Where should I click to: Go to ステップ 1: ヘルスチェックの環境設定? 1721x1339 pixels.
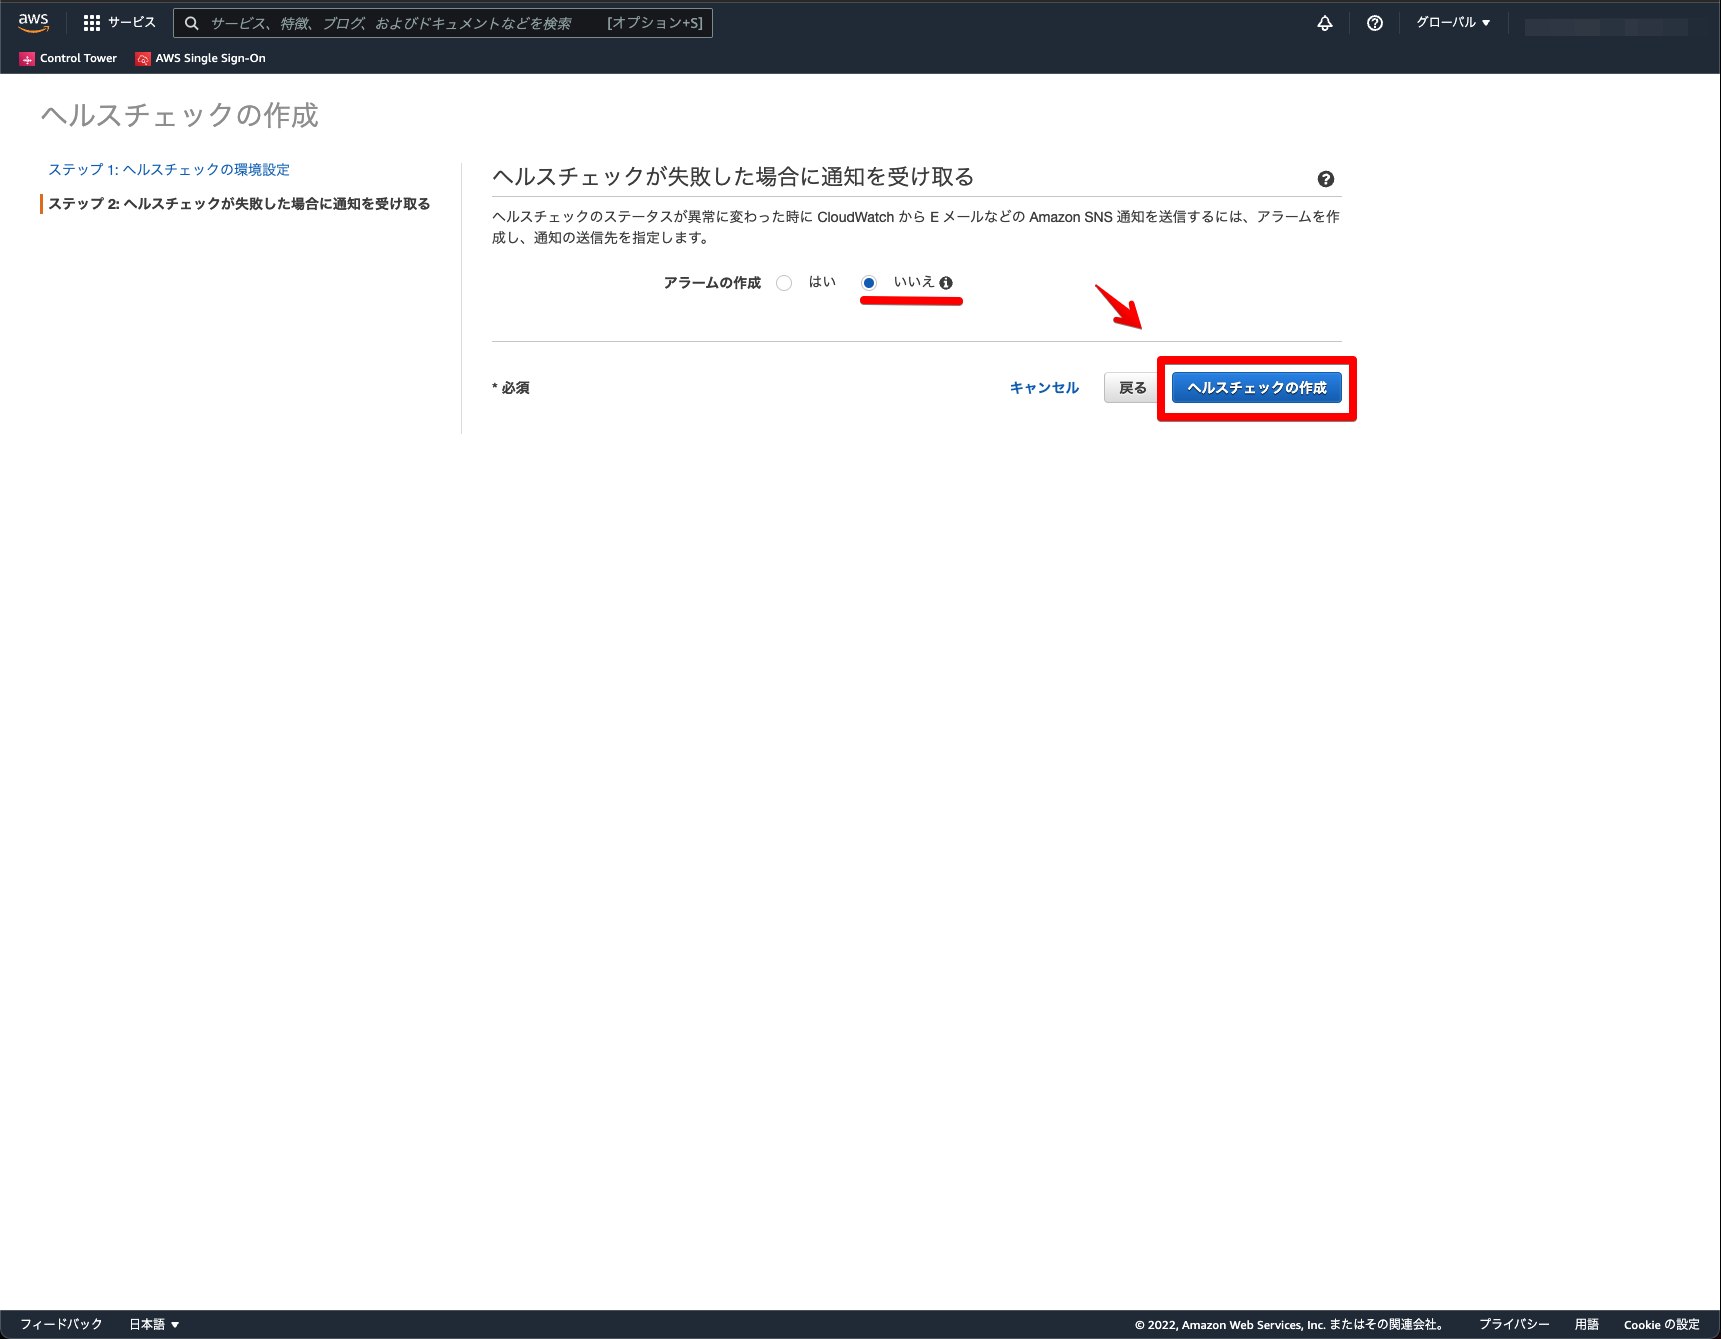[x=169, y=170]
